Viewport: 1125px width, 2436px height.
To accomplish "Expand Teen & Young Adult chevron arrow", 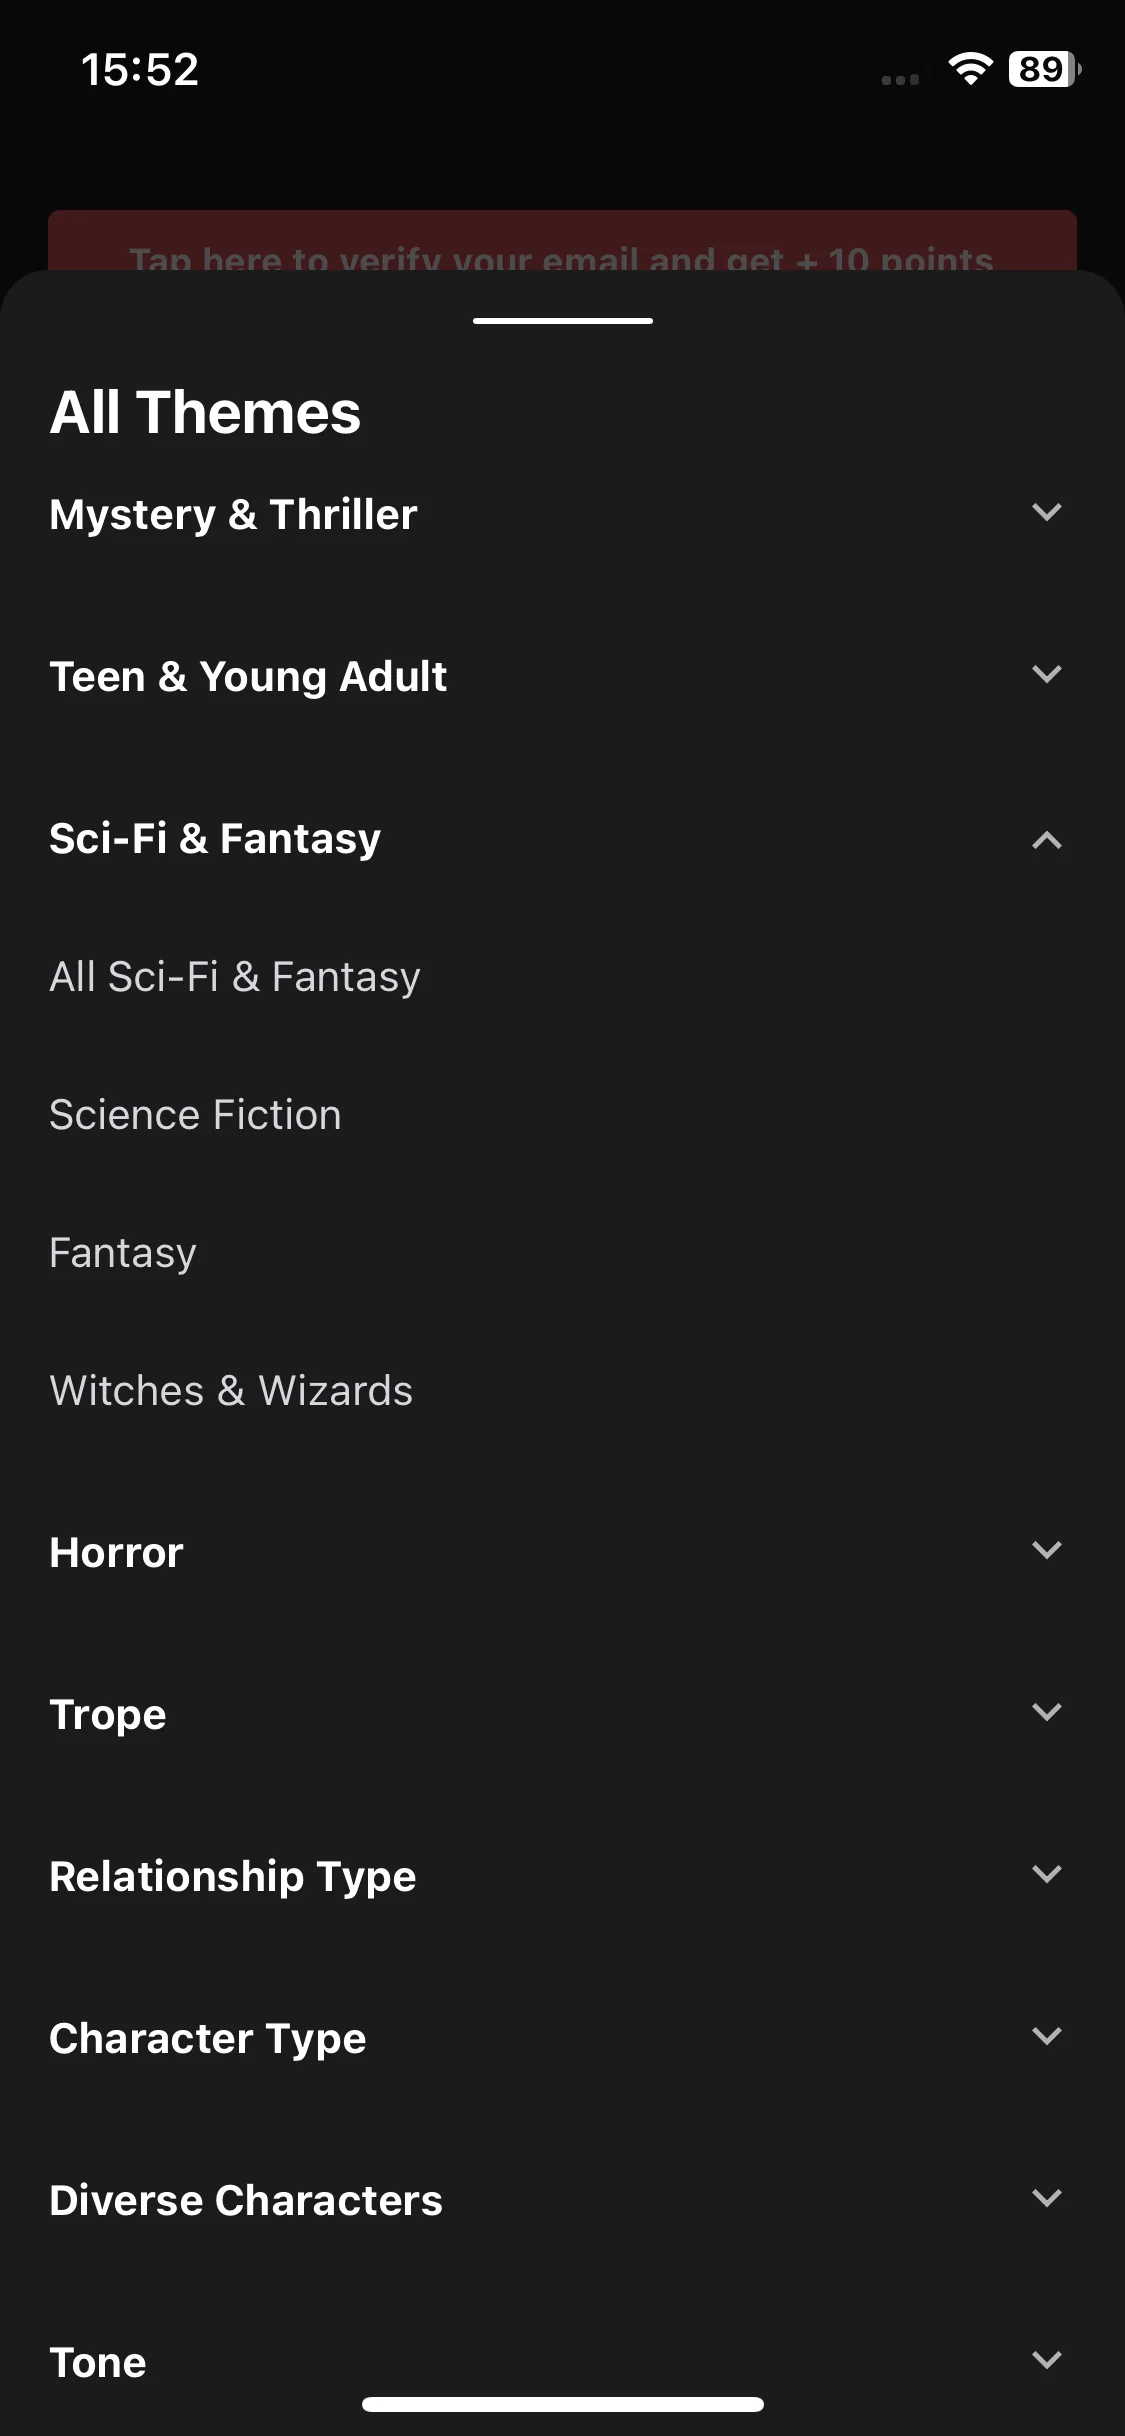I will point(1046,675).
